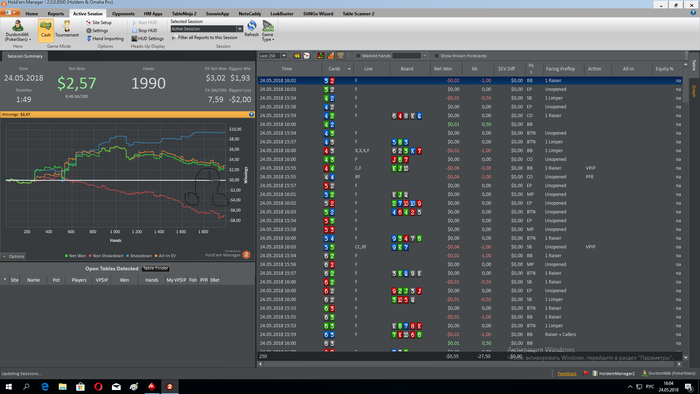700x394 pixels.
Task: Click the yellow rewind arrows icon
Action: (297, 56)
